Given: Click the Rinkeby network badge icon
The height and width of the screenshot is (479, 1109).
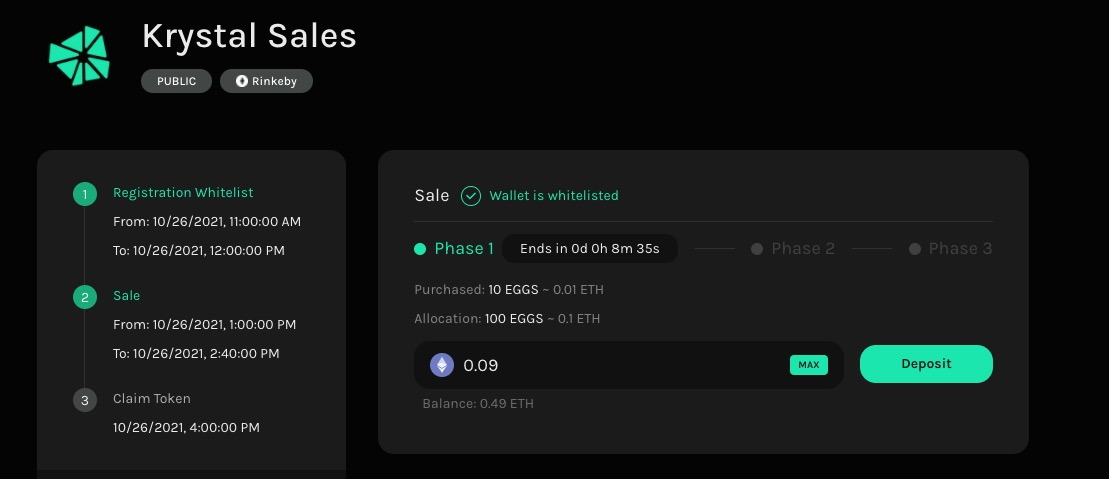Looking at the screenshot, I should tap(242, 81).
